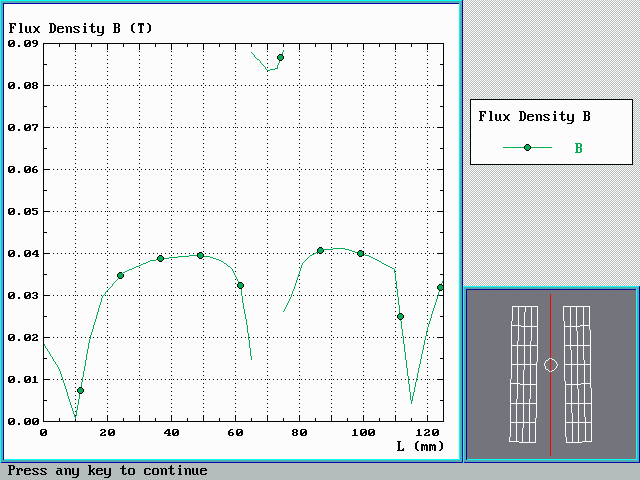The width and height of the screenshot is (640, 480).
Task: Click the green legend line marker
Action: 527,147
